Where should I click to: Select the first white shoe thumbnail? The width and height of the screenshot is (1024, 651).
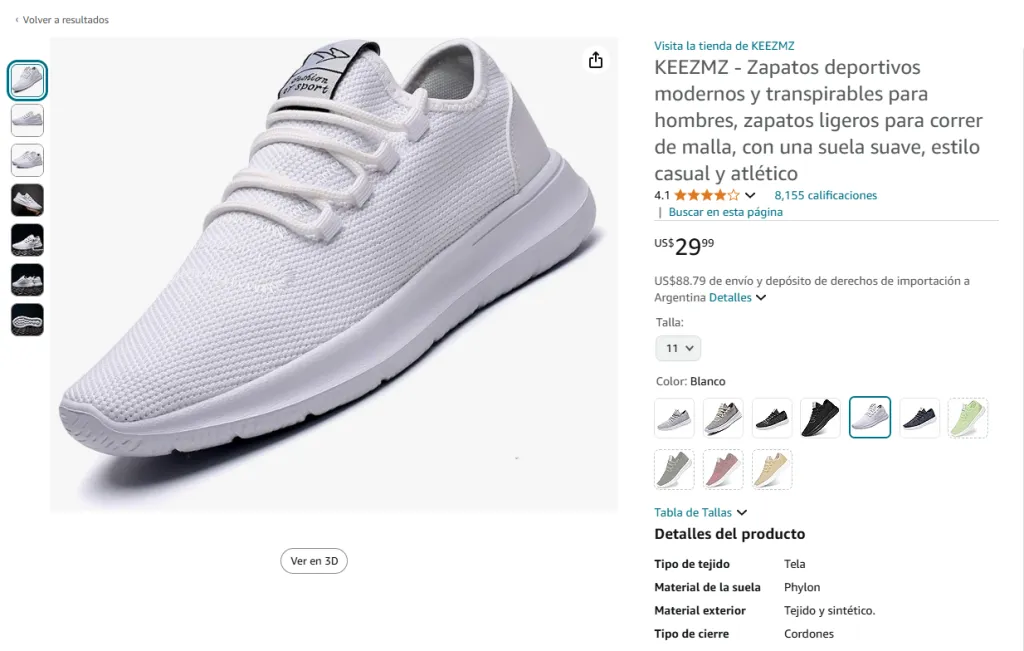(x=27, y=80)
